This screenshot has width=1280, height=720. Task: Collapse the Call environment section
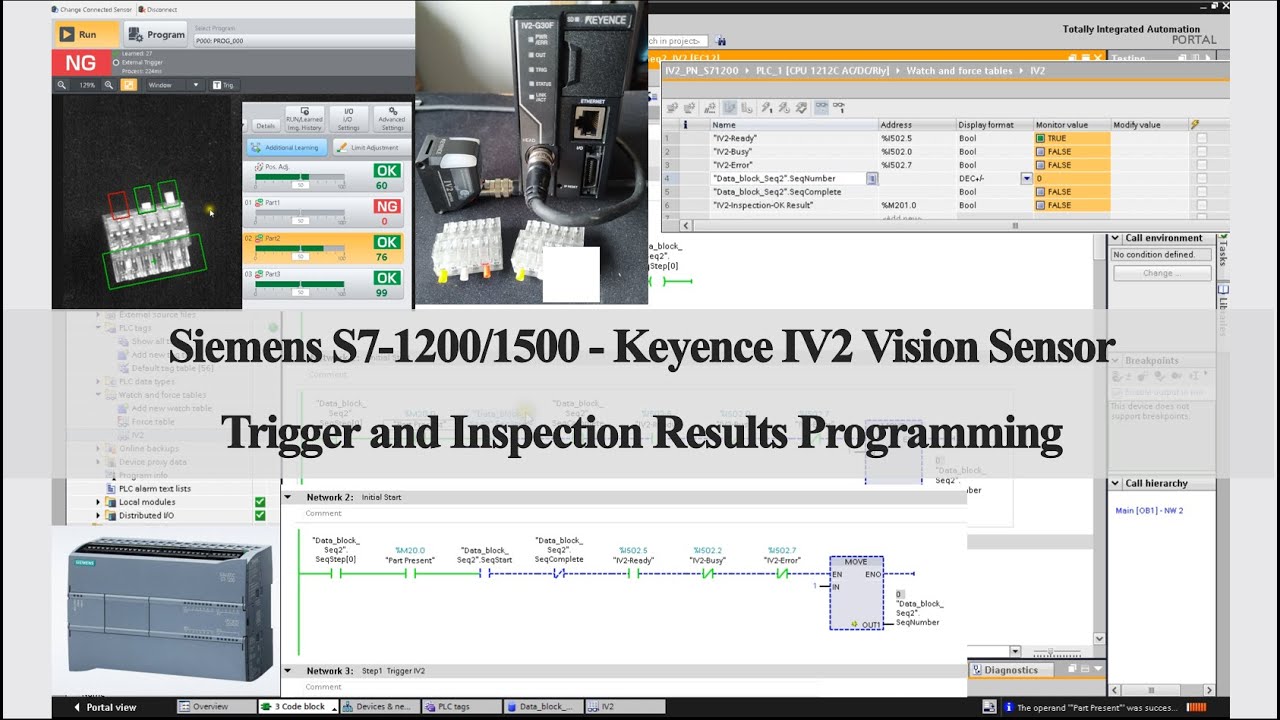1116,238
